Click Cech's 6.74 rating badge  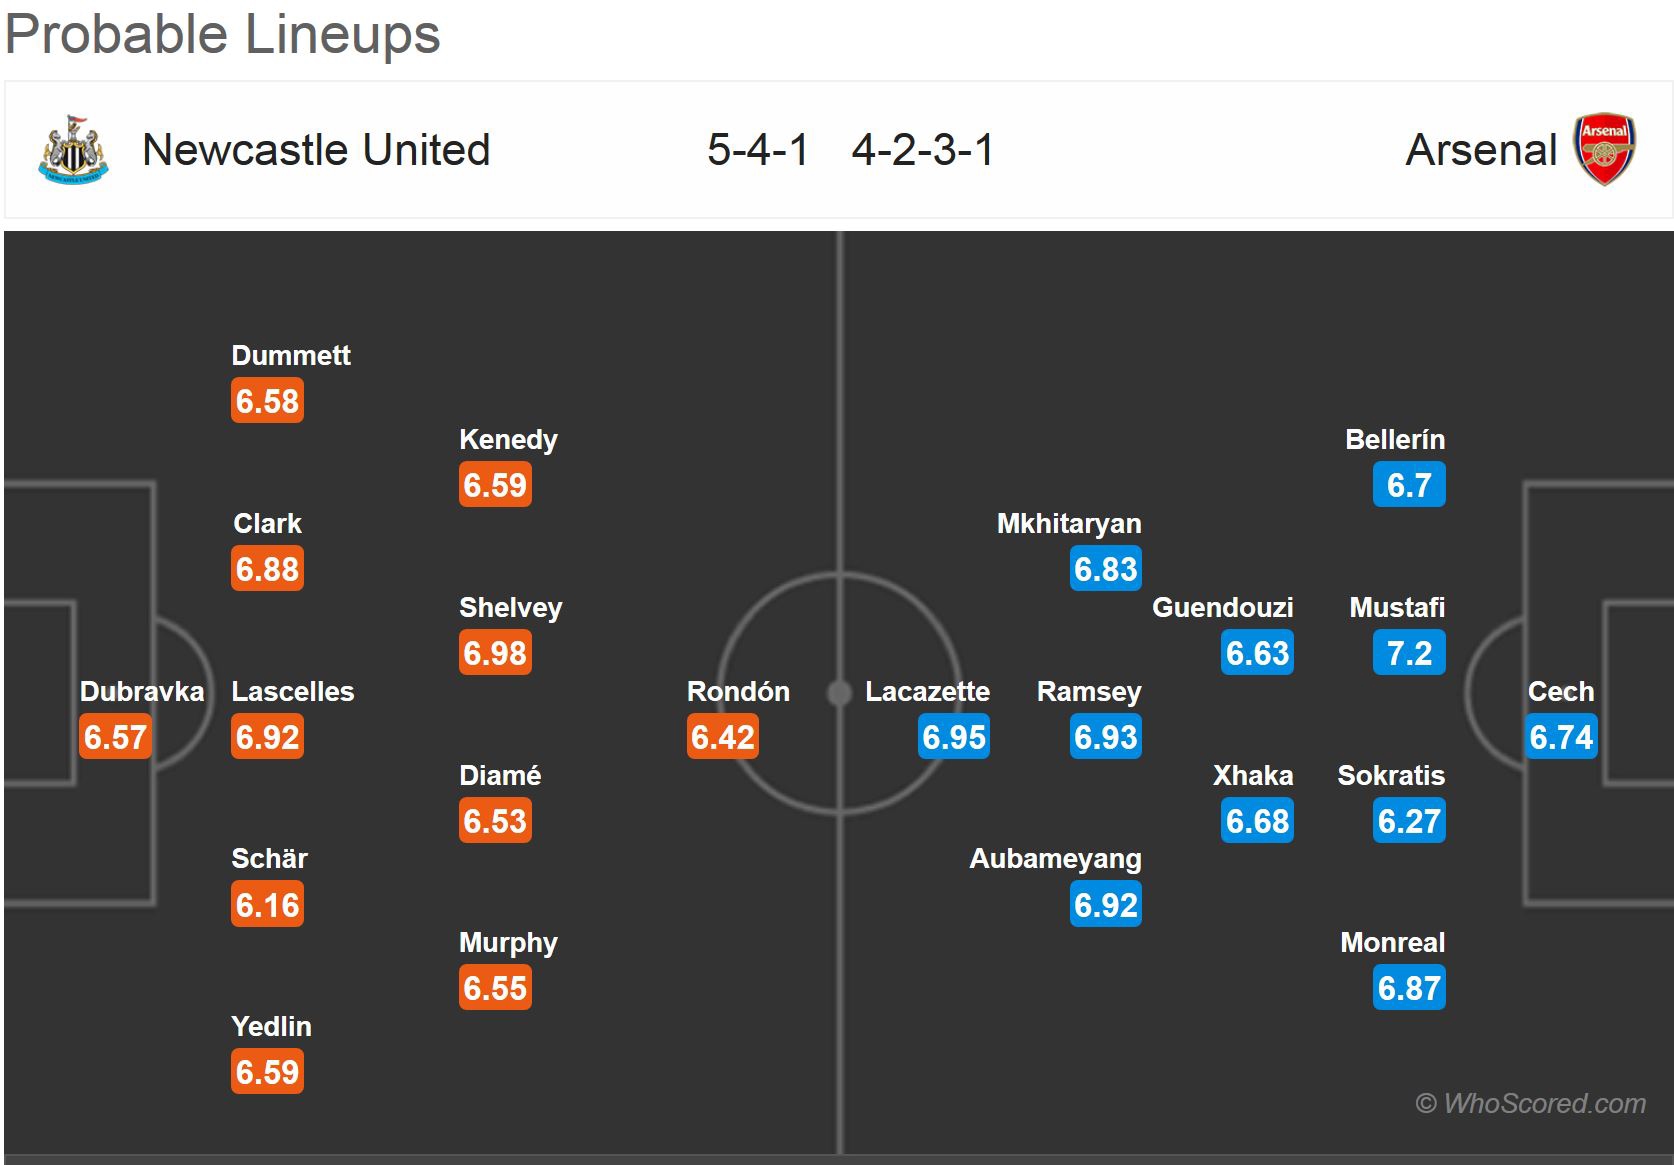(x=1561, y=737)
